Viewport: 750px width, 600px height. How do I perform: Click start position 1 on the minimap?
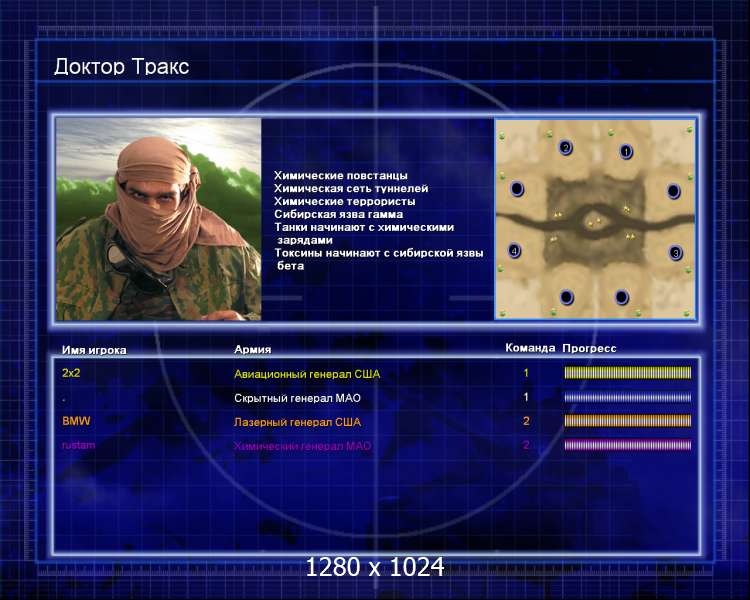click(626, 152)
